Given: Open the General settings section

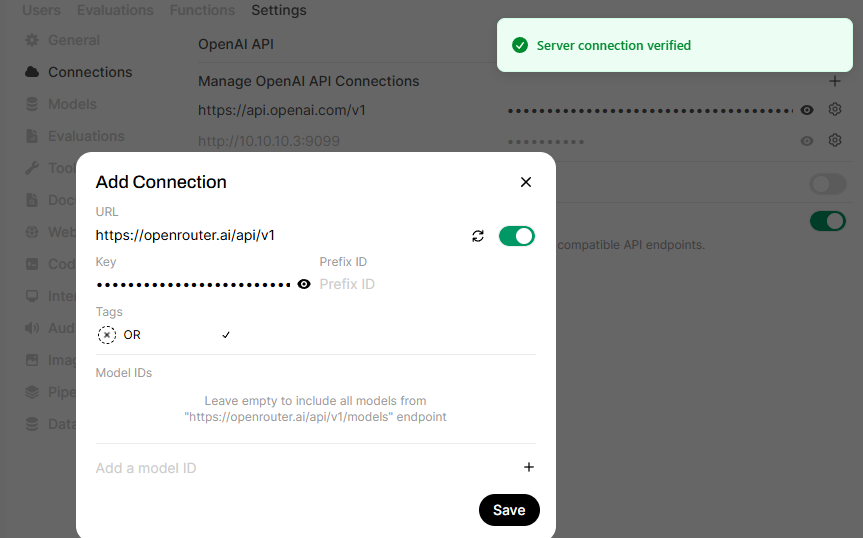Looking at the screenshot, I should 74,40.
